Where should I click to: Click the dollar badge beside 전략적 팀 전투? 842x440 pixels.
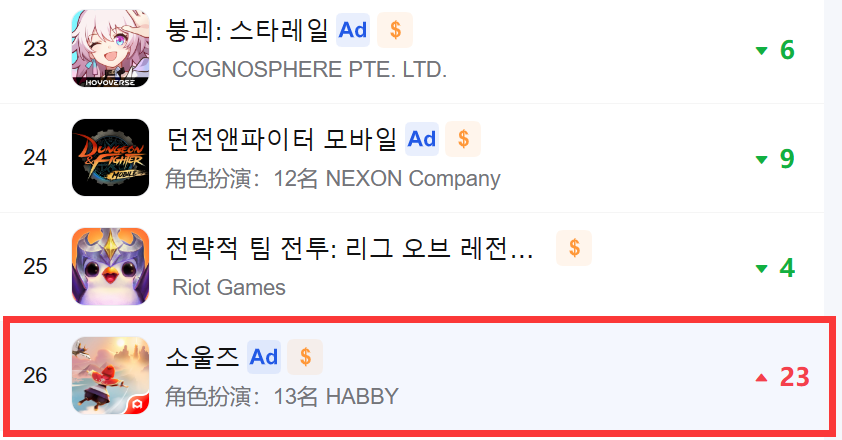point(574,248)
